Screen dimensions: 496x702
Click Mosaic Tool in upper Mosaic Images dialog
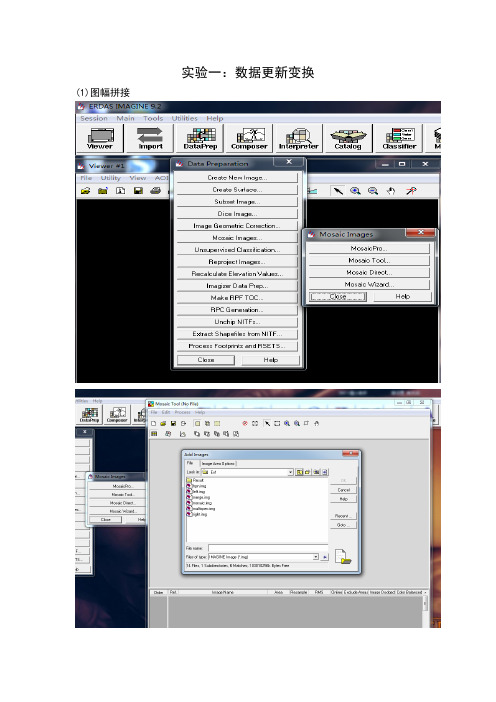point(369,261)
